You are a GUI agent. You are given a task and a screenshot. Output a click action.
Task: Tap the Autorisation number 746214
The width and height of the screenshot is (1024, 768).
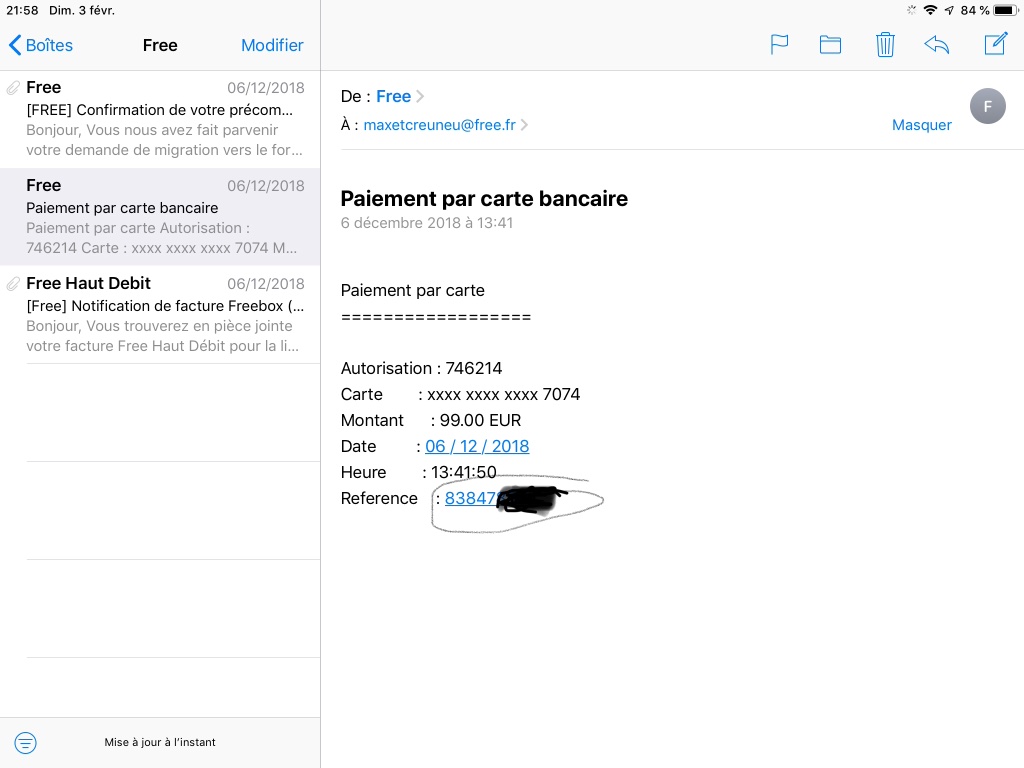click(473, 368)
